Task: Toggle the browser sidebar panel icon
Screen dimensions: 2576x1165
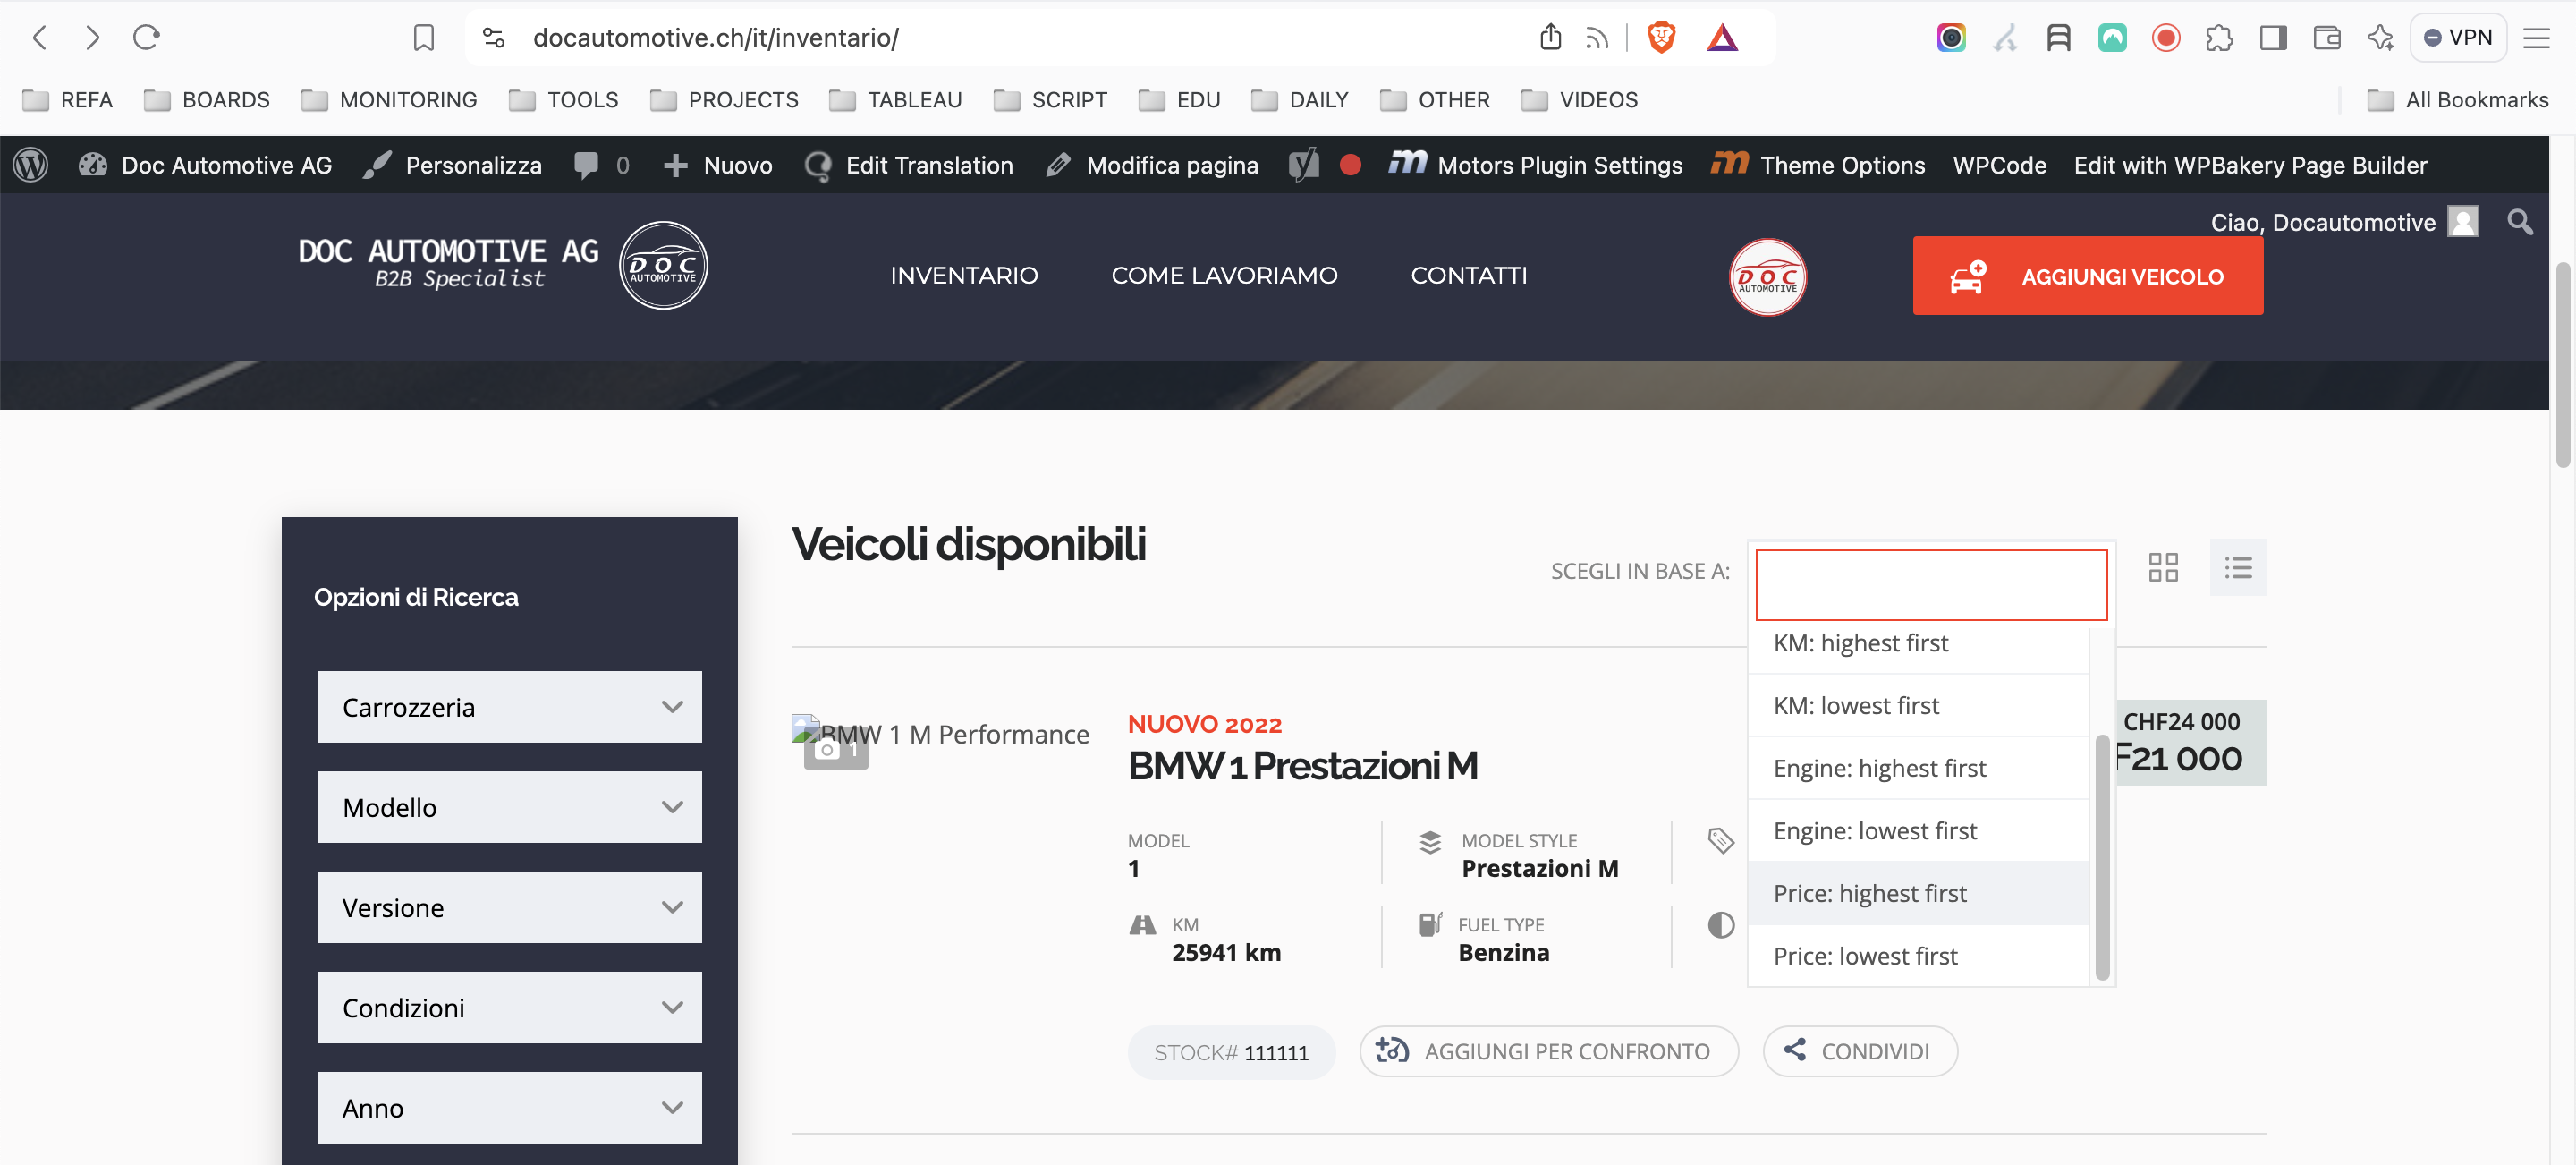Action: pos(2273,38)
